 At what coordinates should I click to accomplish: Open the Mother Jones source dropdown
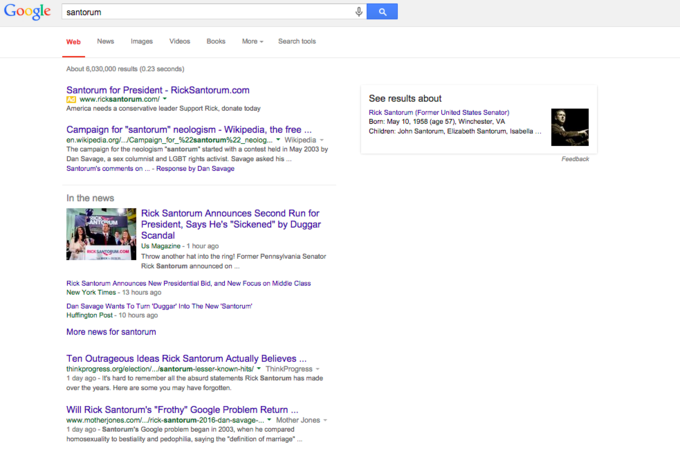point(301,420)
